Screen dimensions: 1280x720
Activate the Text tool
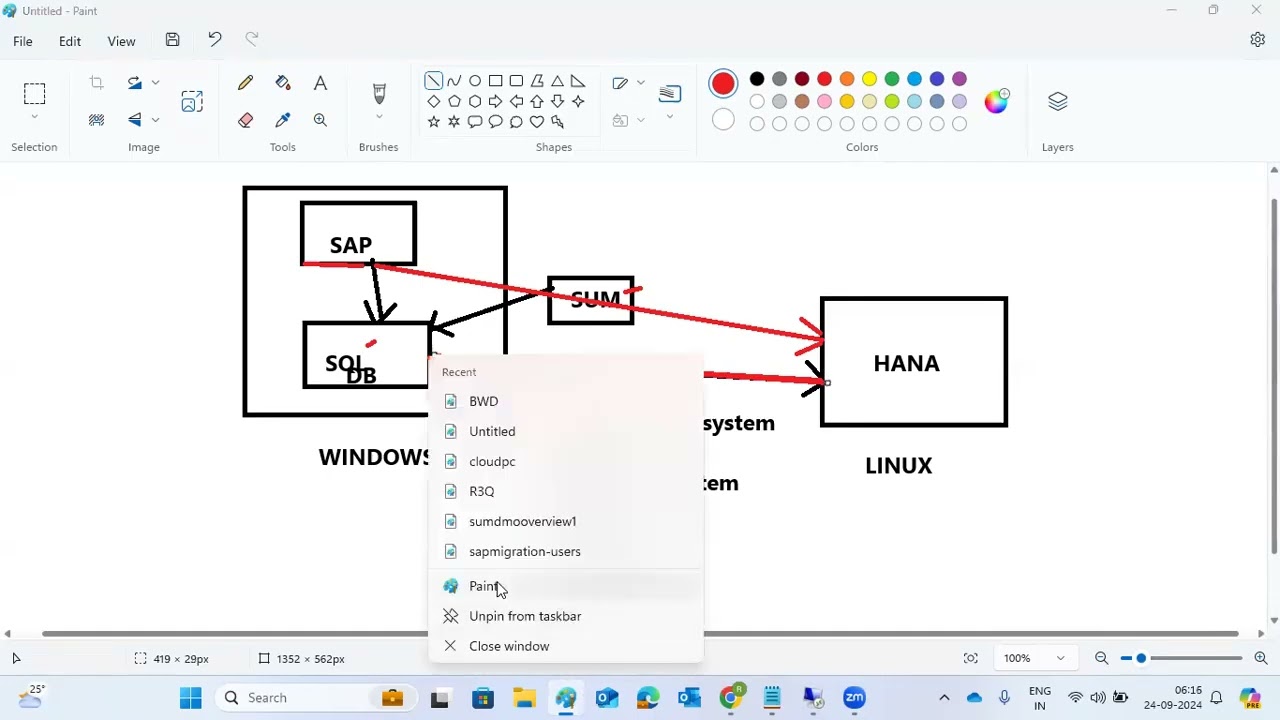[x=320, y=83]
